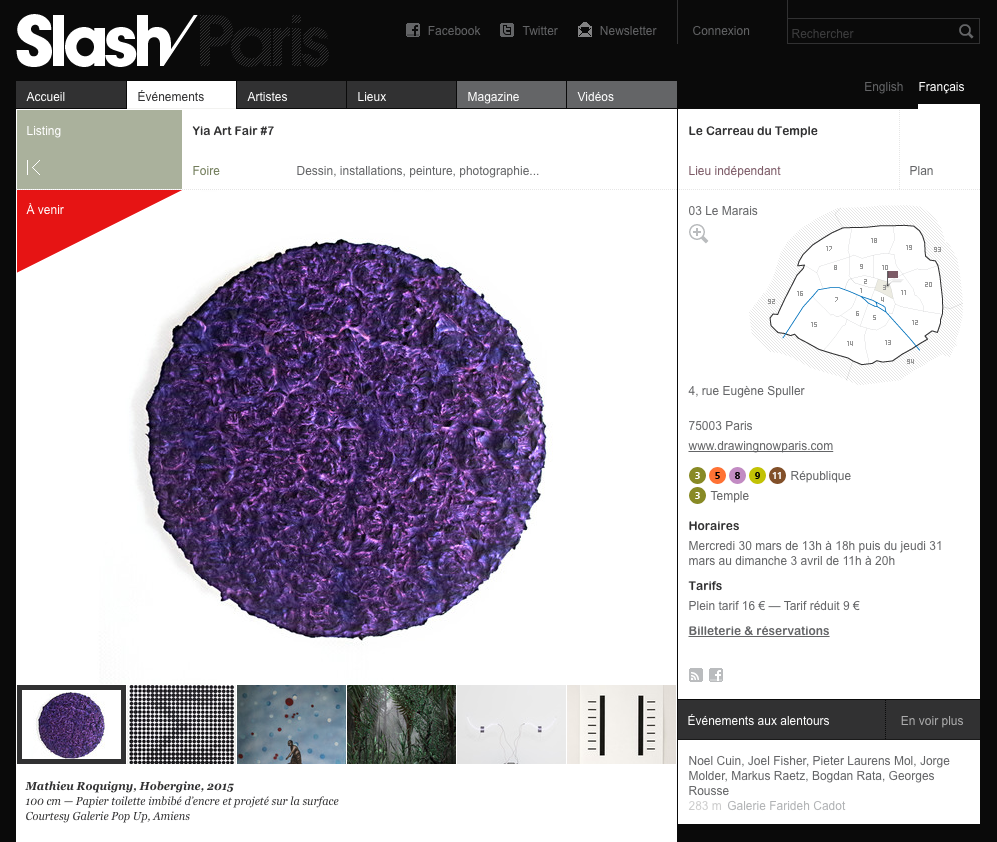Click the RSS feed icon
The width and height of the screenshot is (997, 842).
point(696,675)
